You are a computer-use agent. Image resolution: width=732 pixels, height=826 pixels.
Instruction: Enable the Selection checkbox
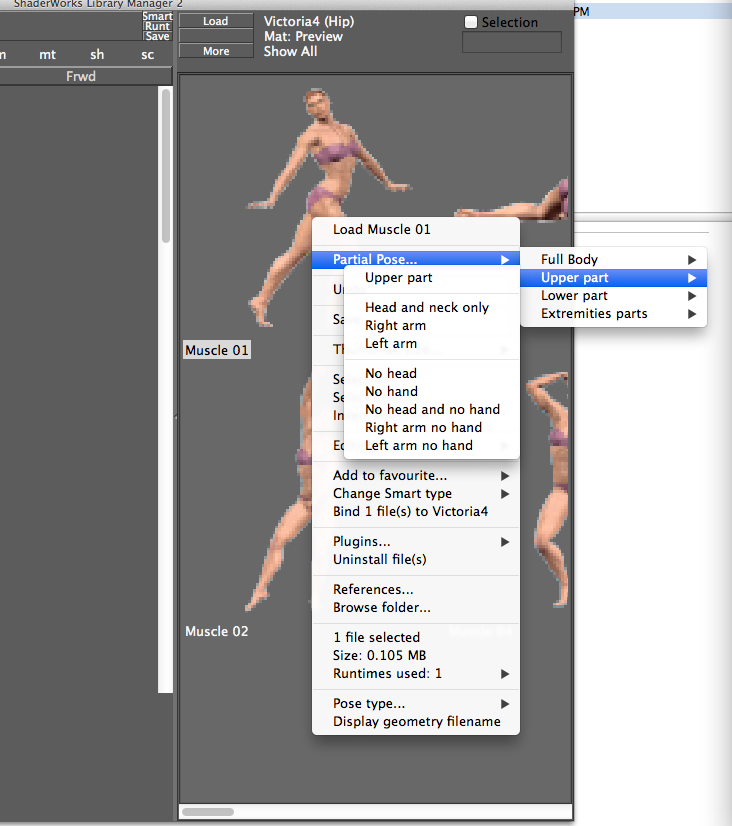click(471, 22)
